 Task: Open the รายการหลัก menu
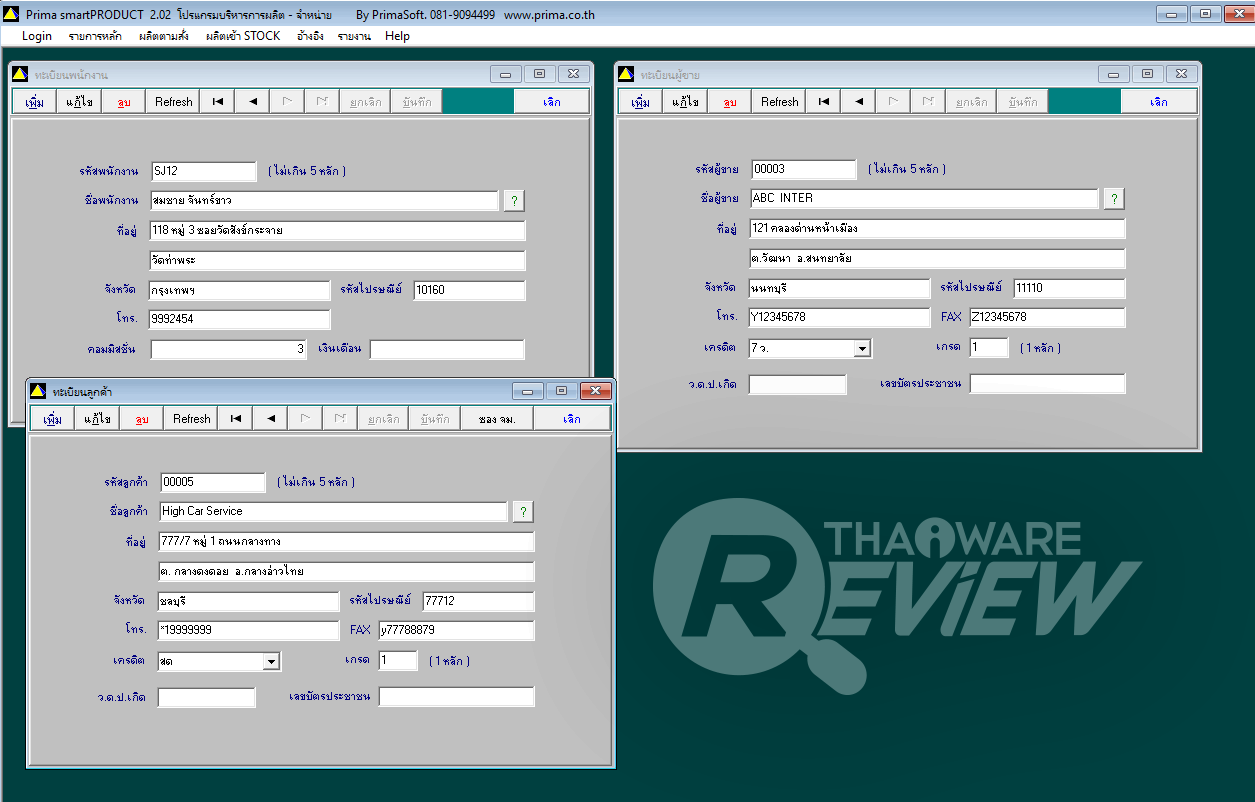(95, 36)
